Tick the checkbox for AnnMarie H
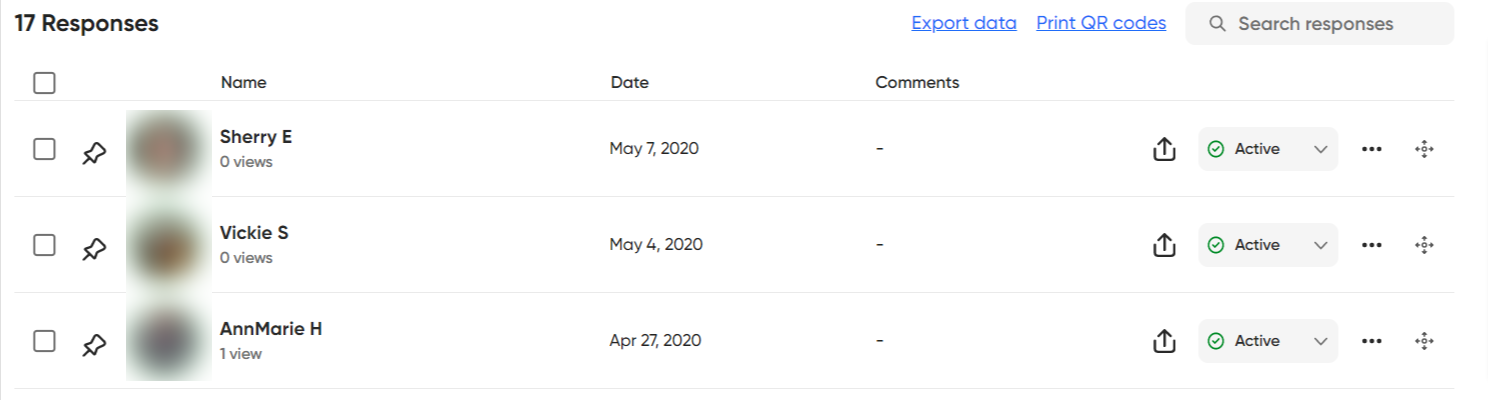This screenshot has width=1488, height=400. click(x=44, y=341)
